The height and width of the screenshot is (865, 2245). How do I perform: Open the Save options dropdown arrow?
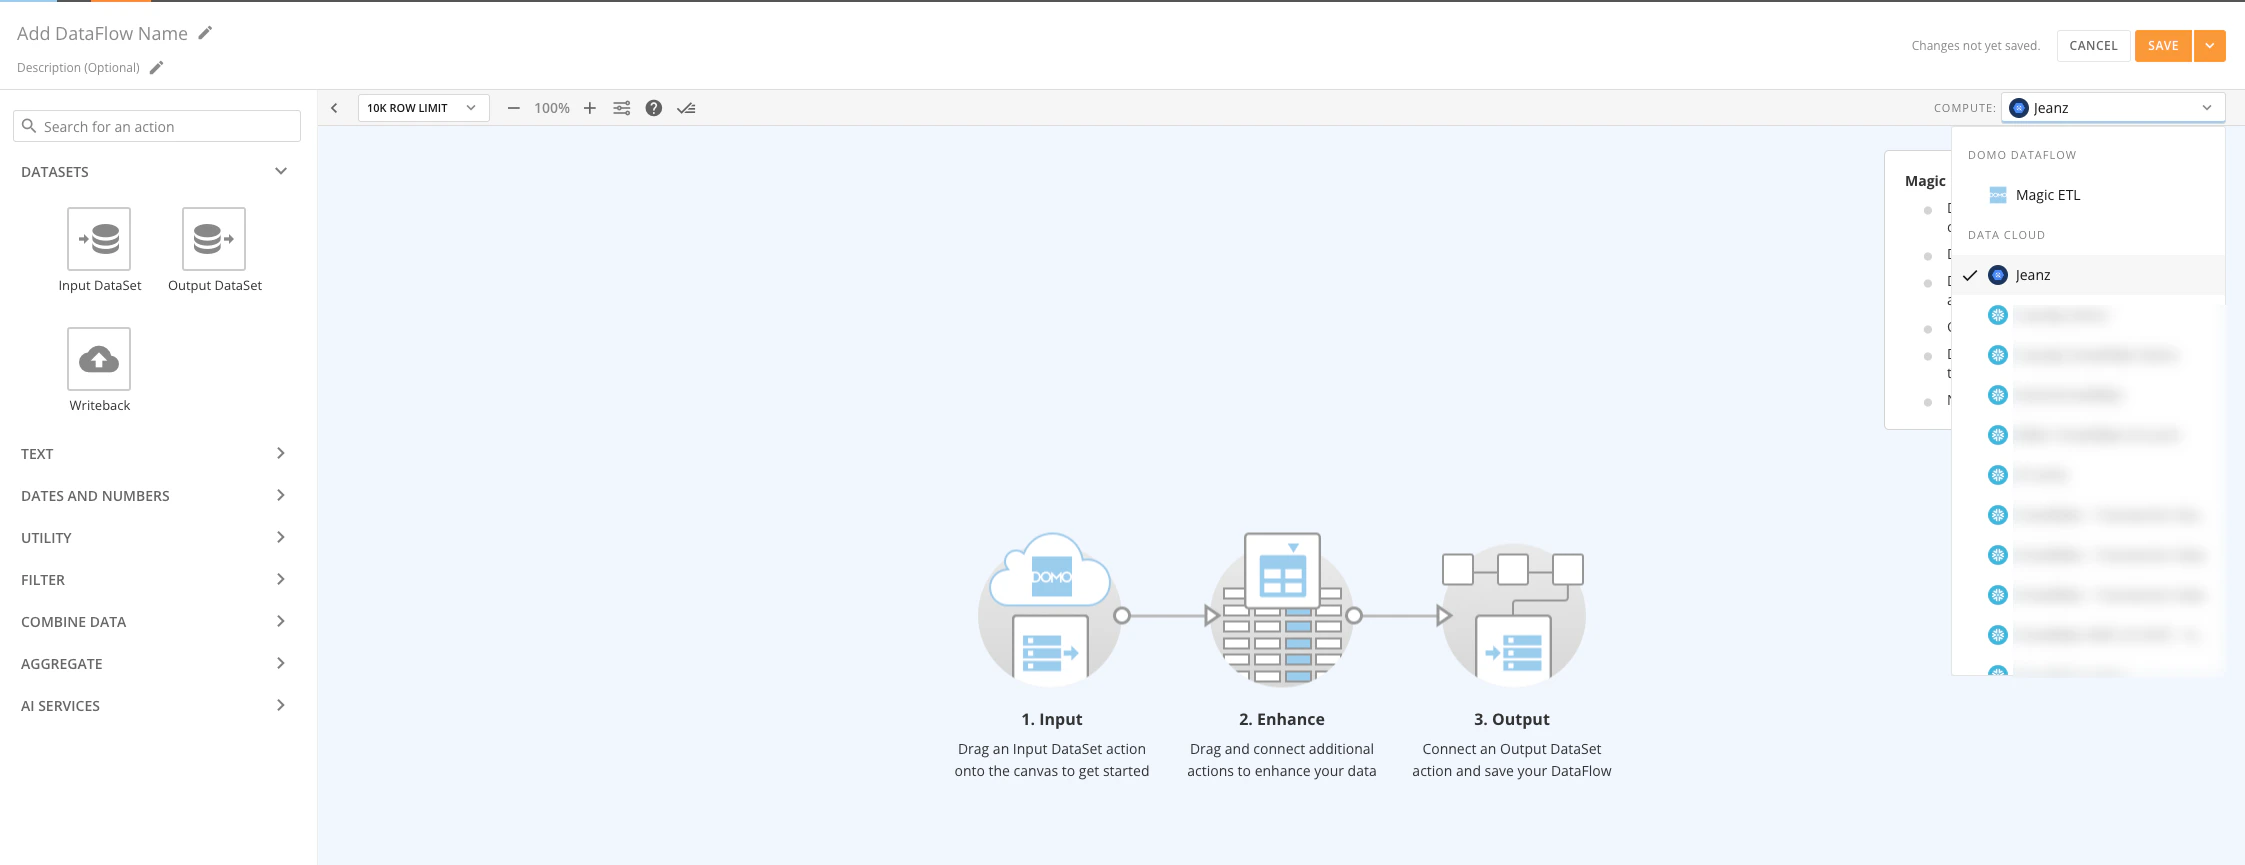[x=2210, y=46]
